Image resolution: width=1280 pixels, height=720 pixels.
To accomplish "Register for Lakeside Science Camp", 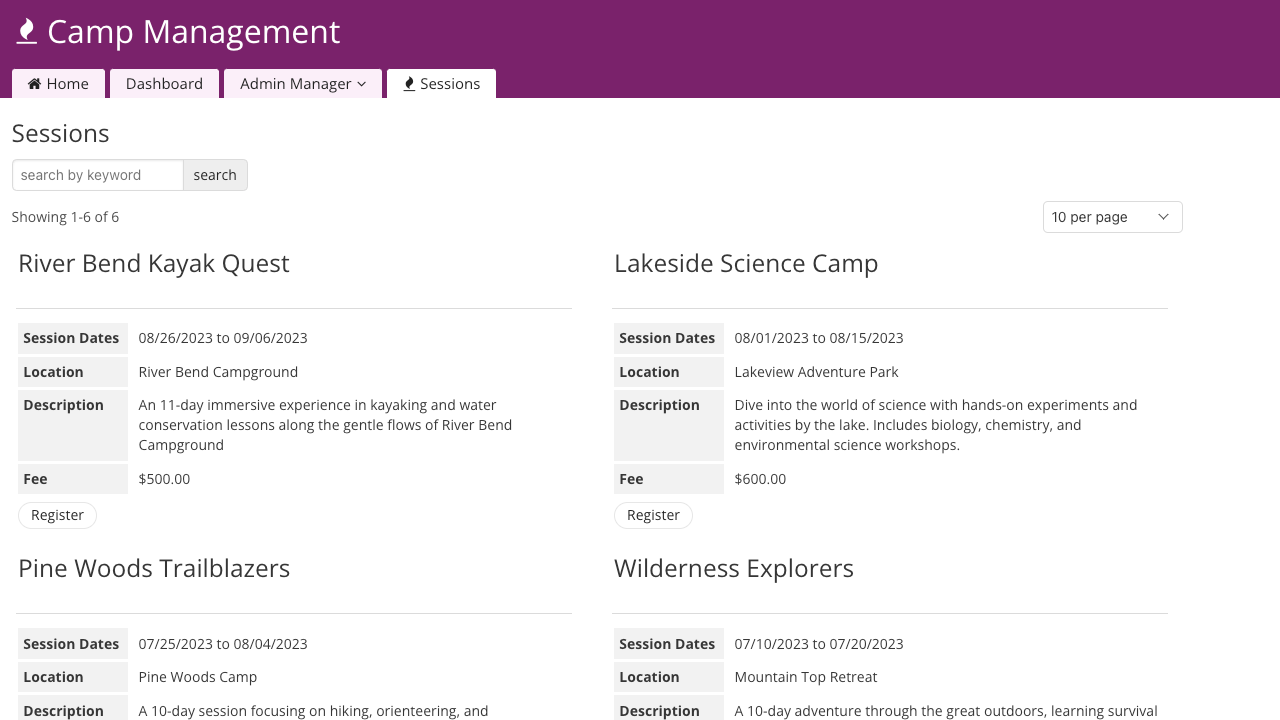I will coord(653,515).
